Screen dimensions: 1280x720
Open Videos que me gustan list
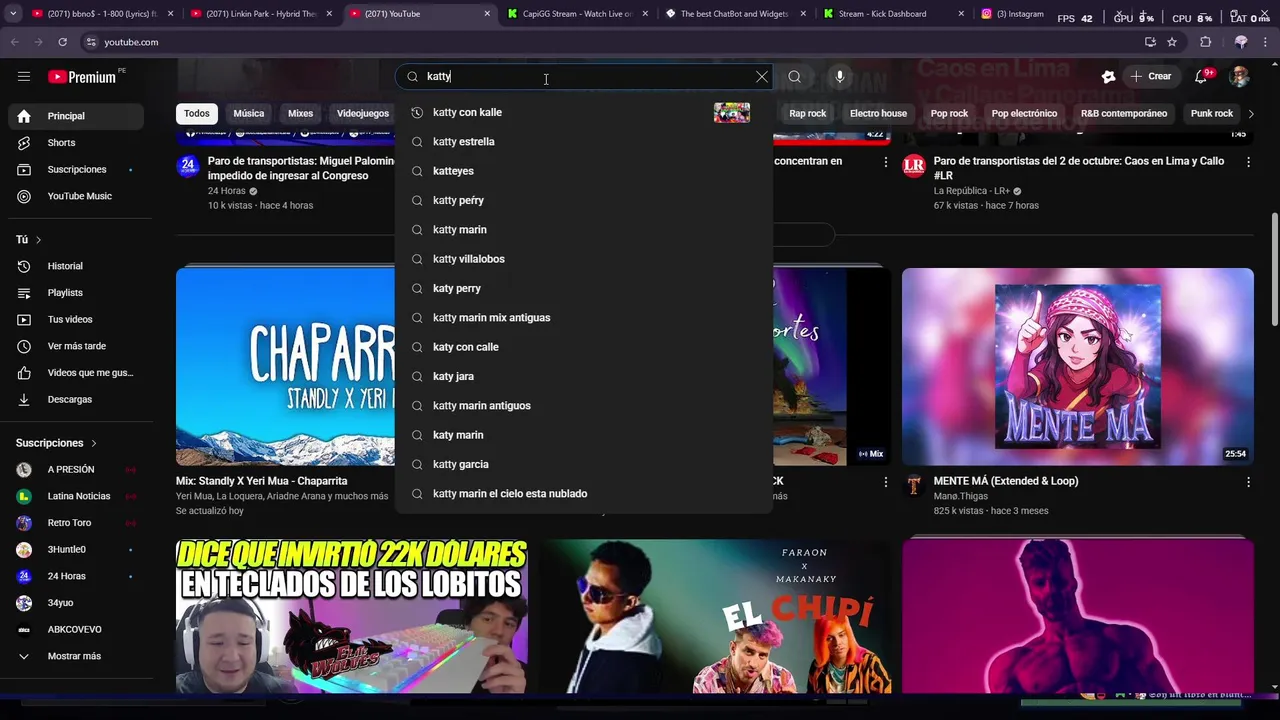click(77, 372)
